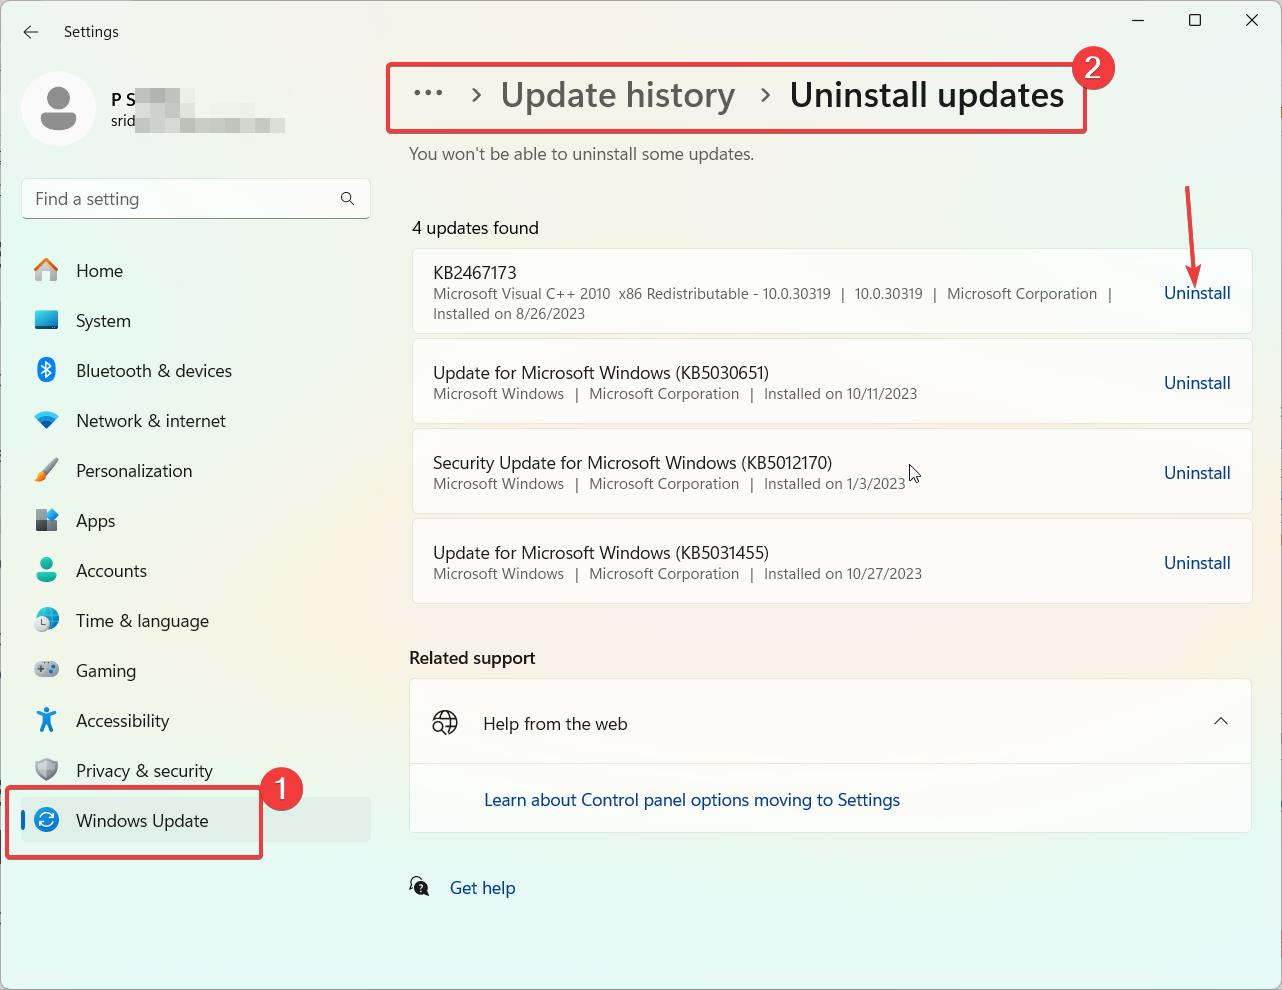Click 'Installed on 1/3/2023' text

click(835, 484)
